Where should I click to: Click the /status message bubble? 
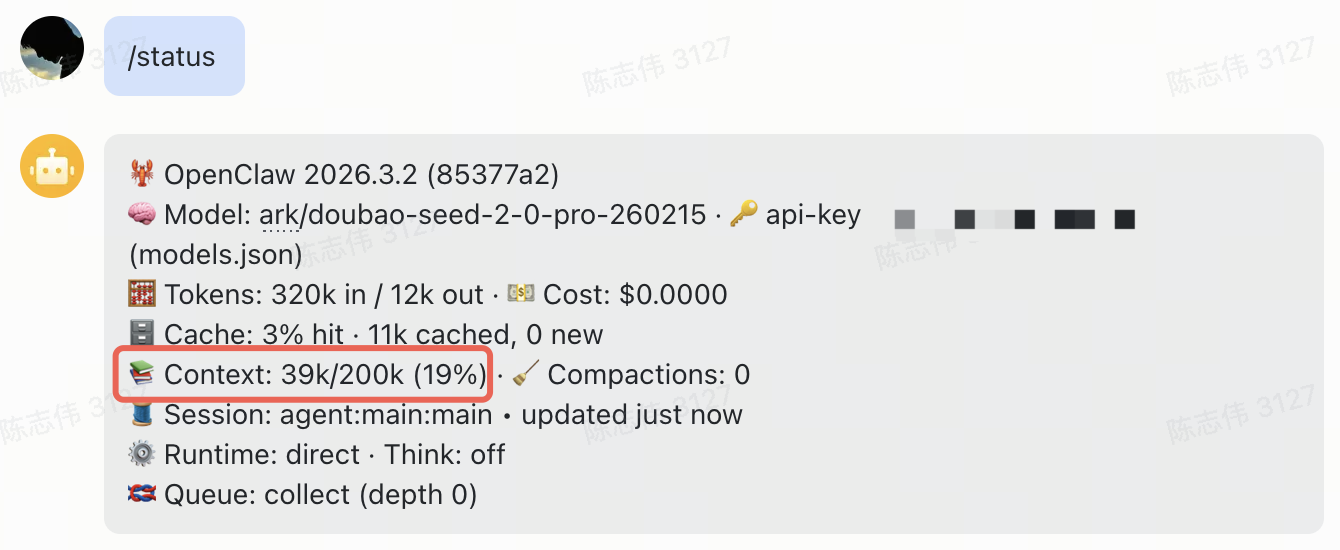point(174,56)
